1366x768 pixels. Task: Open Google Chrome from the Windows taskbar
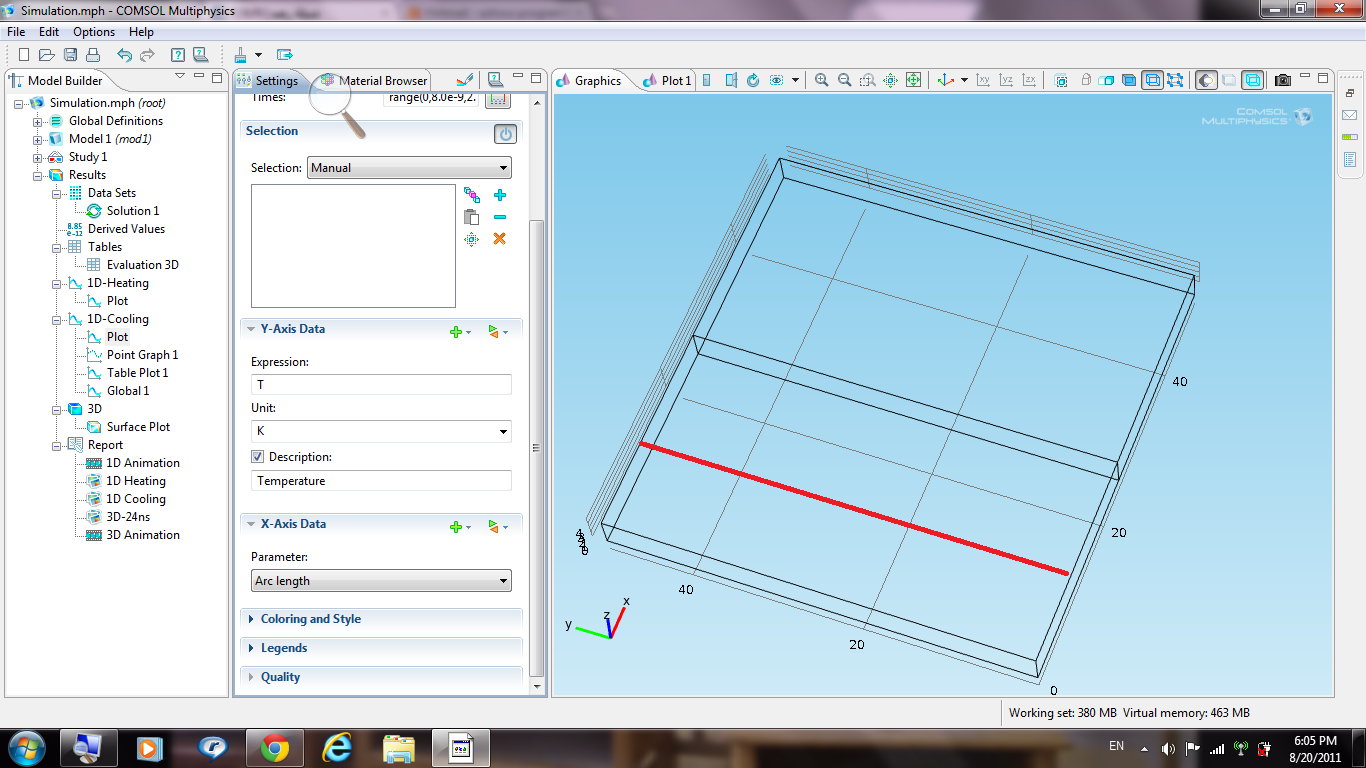click(x=275, y=747)
